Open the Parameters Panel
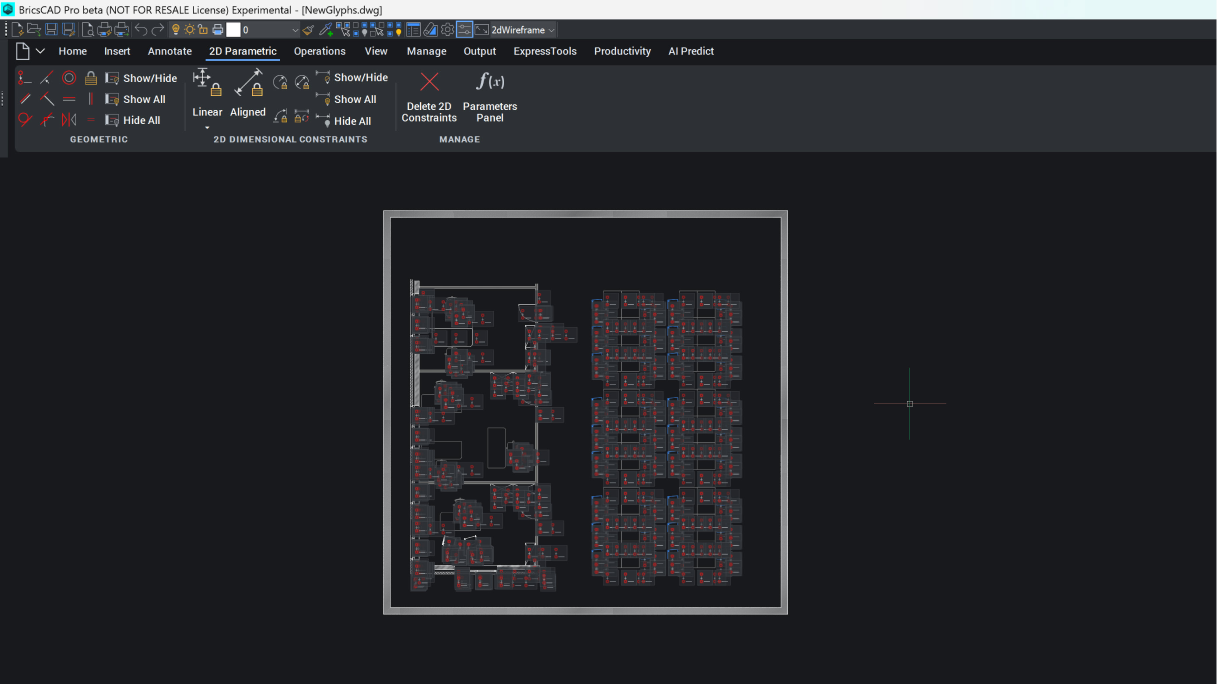 click(490, 97)
